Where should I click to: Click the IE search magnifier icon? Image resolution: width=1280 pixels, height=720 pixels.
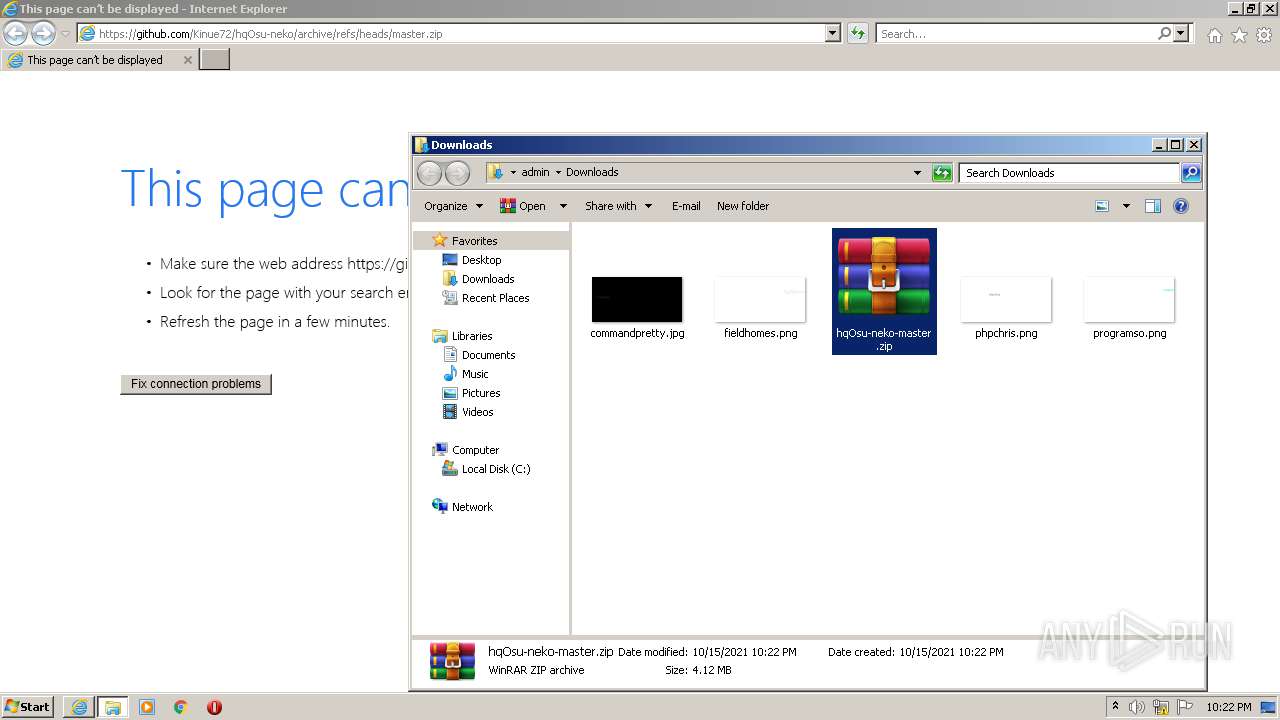pos(1164,33)
